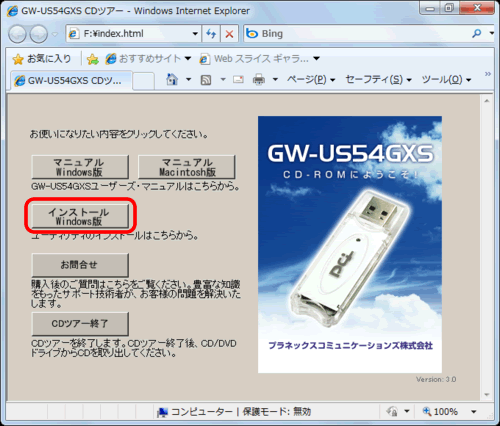Select the GW-US54GXS CDツアー tab

tap(71, 80)
